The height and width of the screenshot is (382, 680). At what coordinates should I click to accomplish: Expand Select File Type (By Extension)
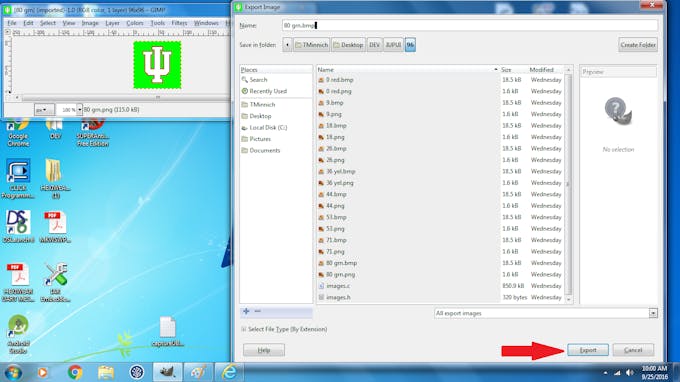point(284,329)
